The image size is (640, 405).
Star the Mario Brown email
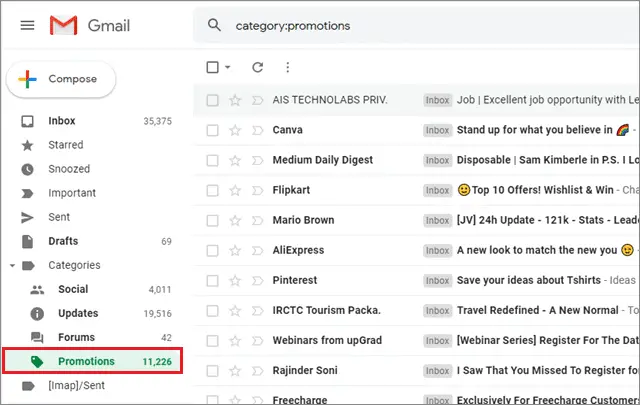(235, 220)
